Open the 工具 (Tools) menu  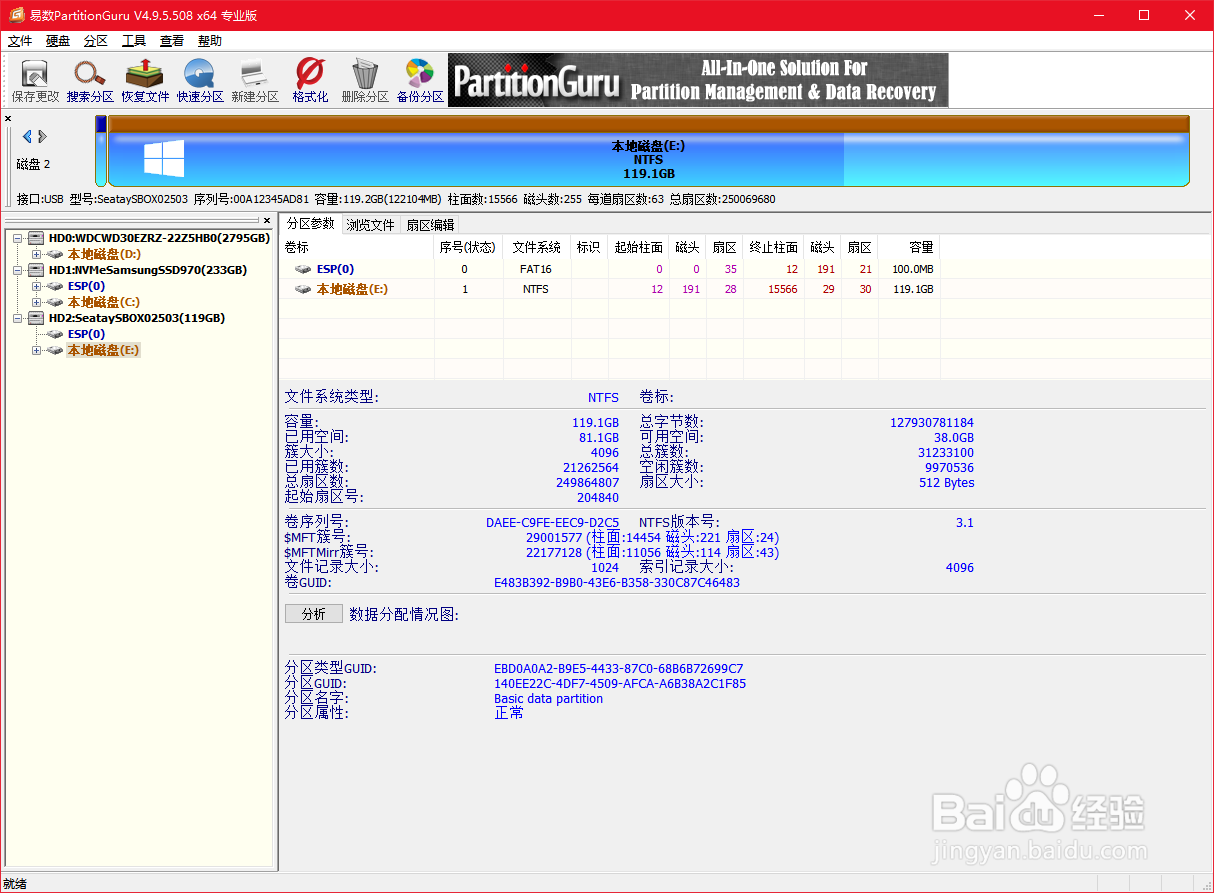[134, 41]
